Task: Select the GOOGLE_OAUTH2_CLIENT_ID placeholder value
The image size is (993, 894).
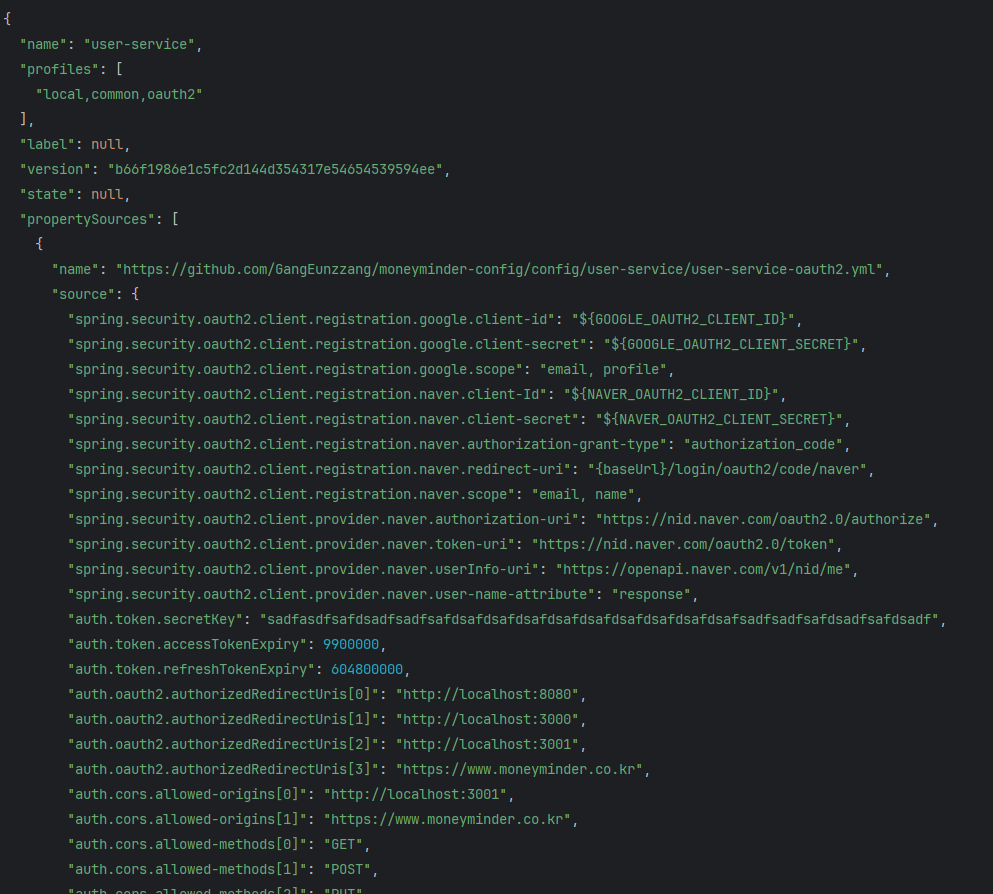Action: 683,320
